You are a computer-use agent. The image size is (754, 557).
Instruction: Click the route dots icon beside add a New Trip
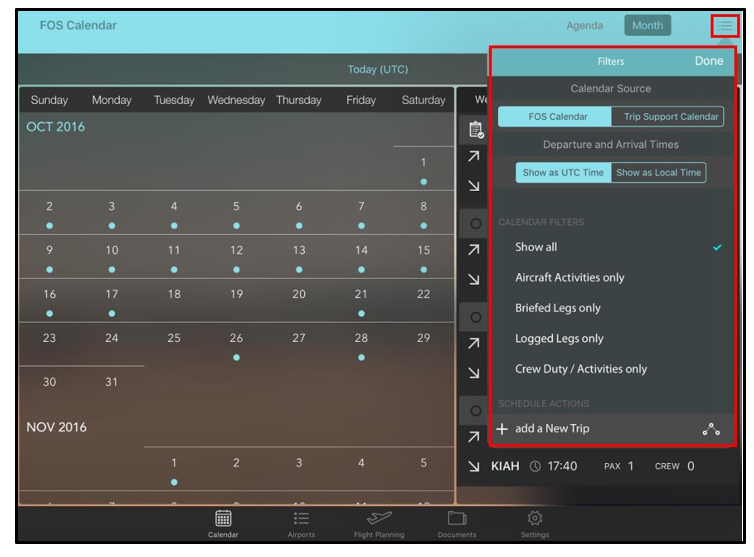(x=711, y=429)
